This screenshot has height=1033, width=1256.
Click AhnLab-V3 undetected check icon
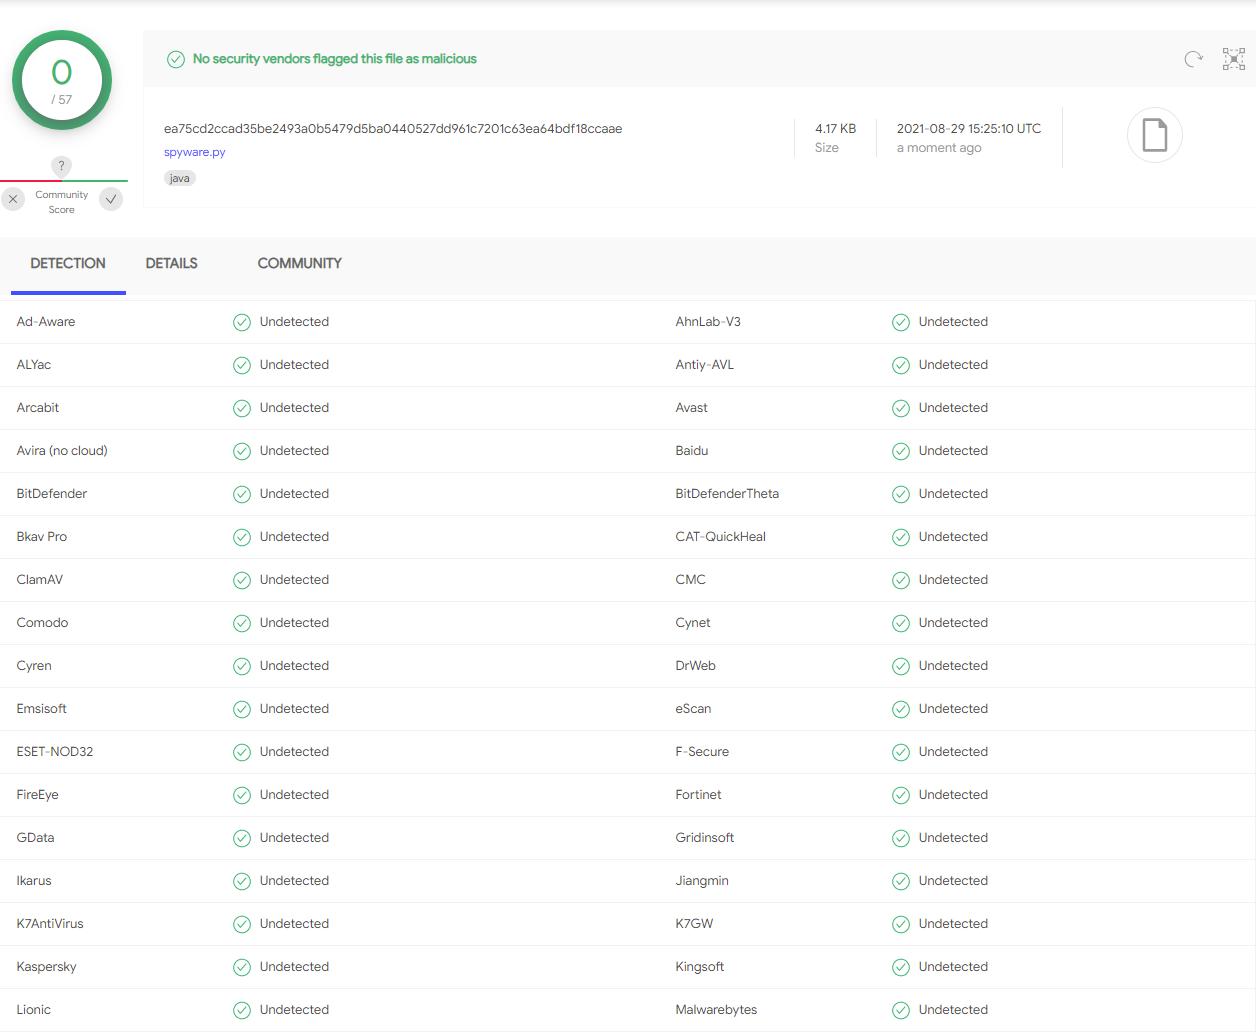901,322
